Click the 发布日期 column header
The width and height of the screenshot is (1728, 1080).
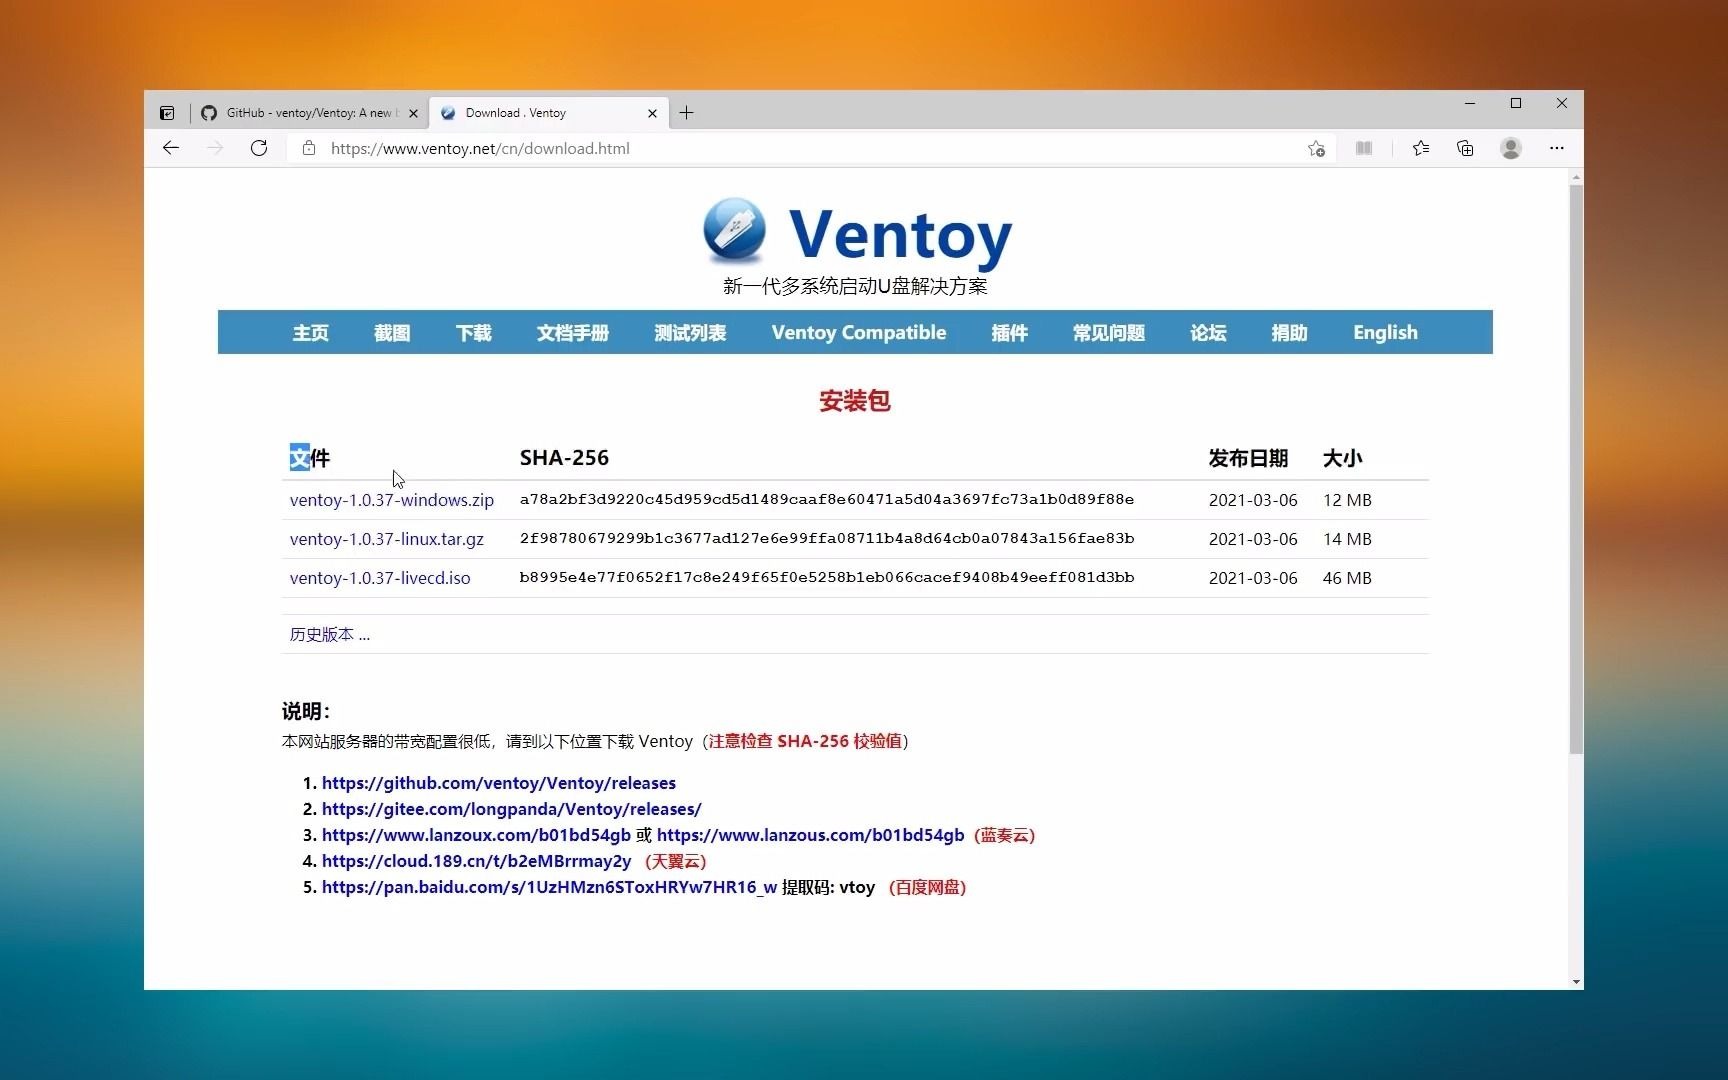1248,458
